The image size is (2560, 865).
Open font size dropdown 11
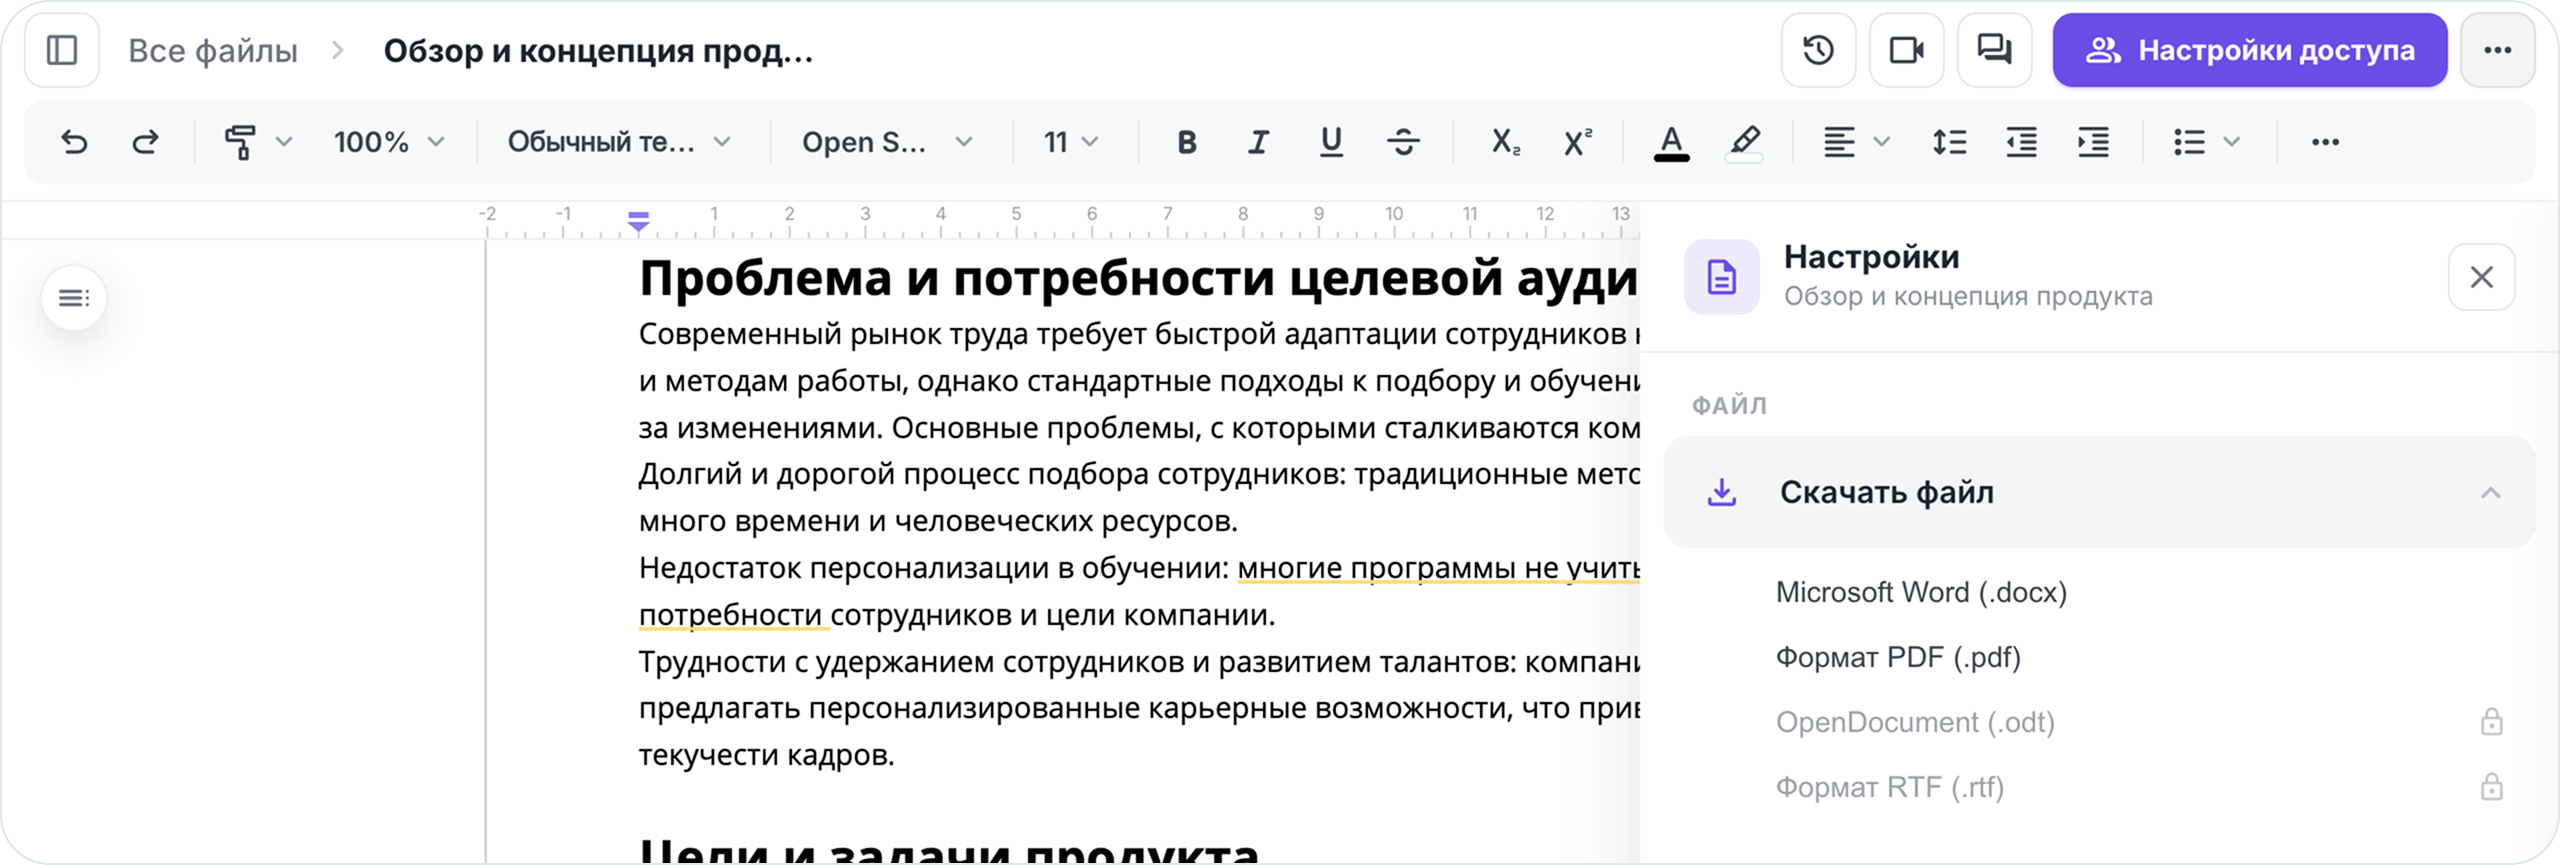click(x=1071, y=142)
